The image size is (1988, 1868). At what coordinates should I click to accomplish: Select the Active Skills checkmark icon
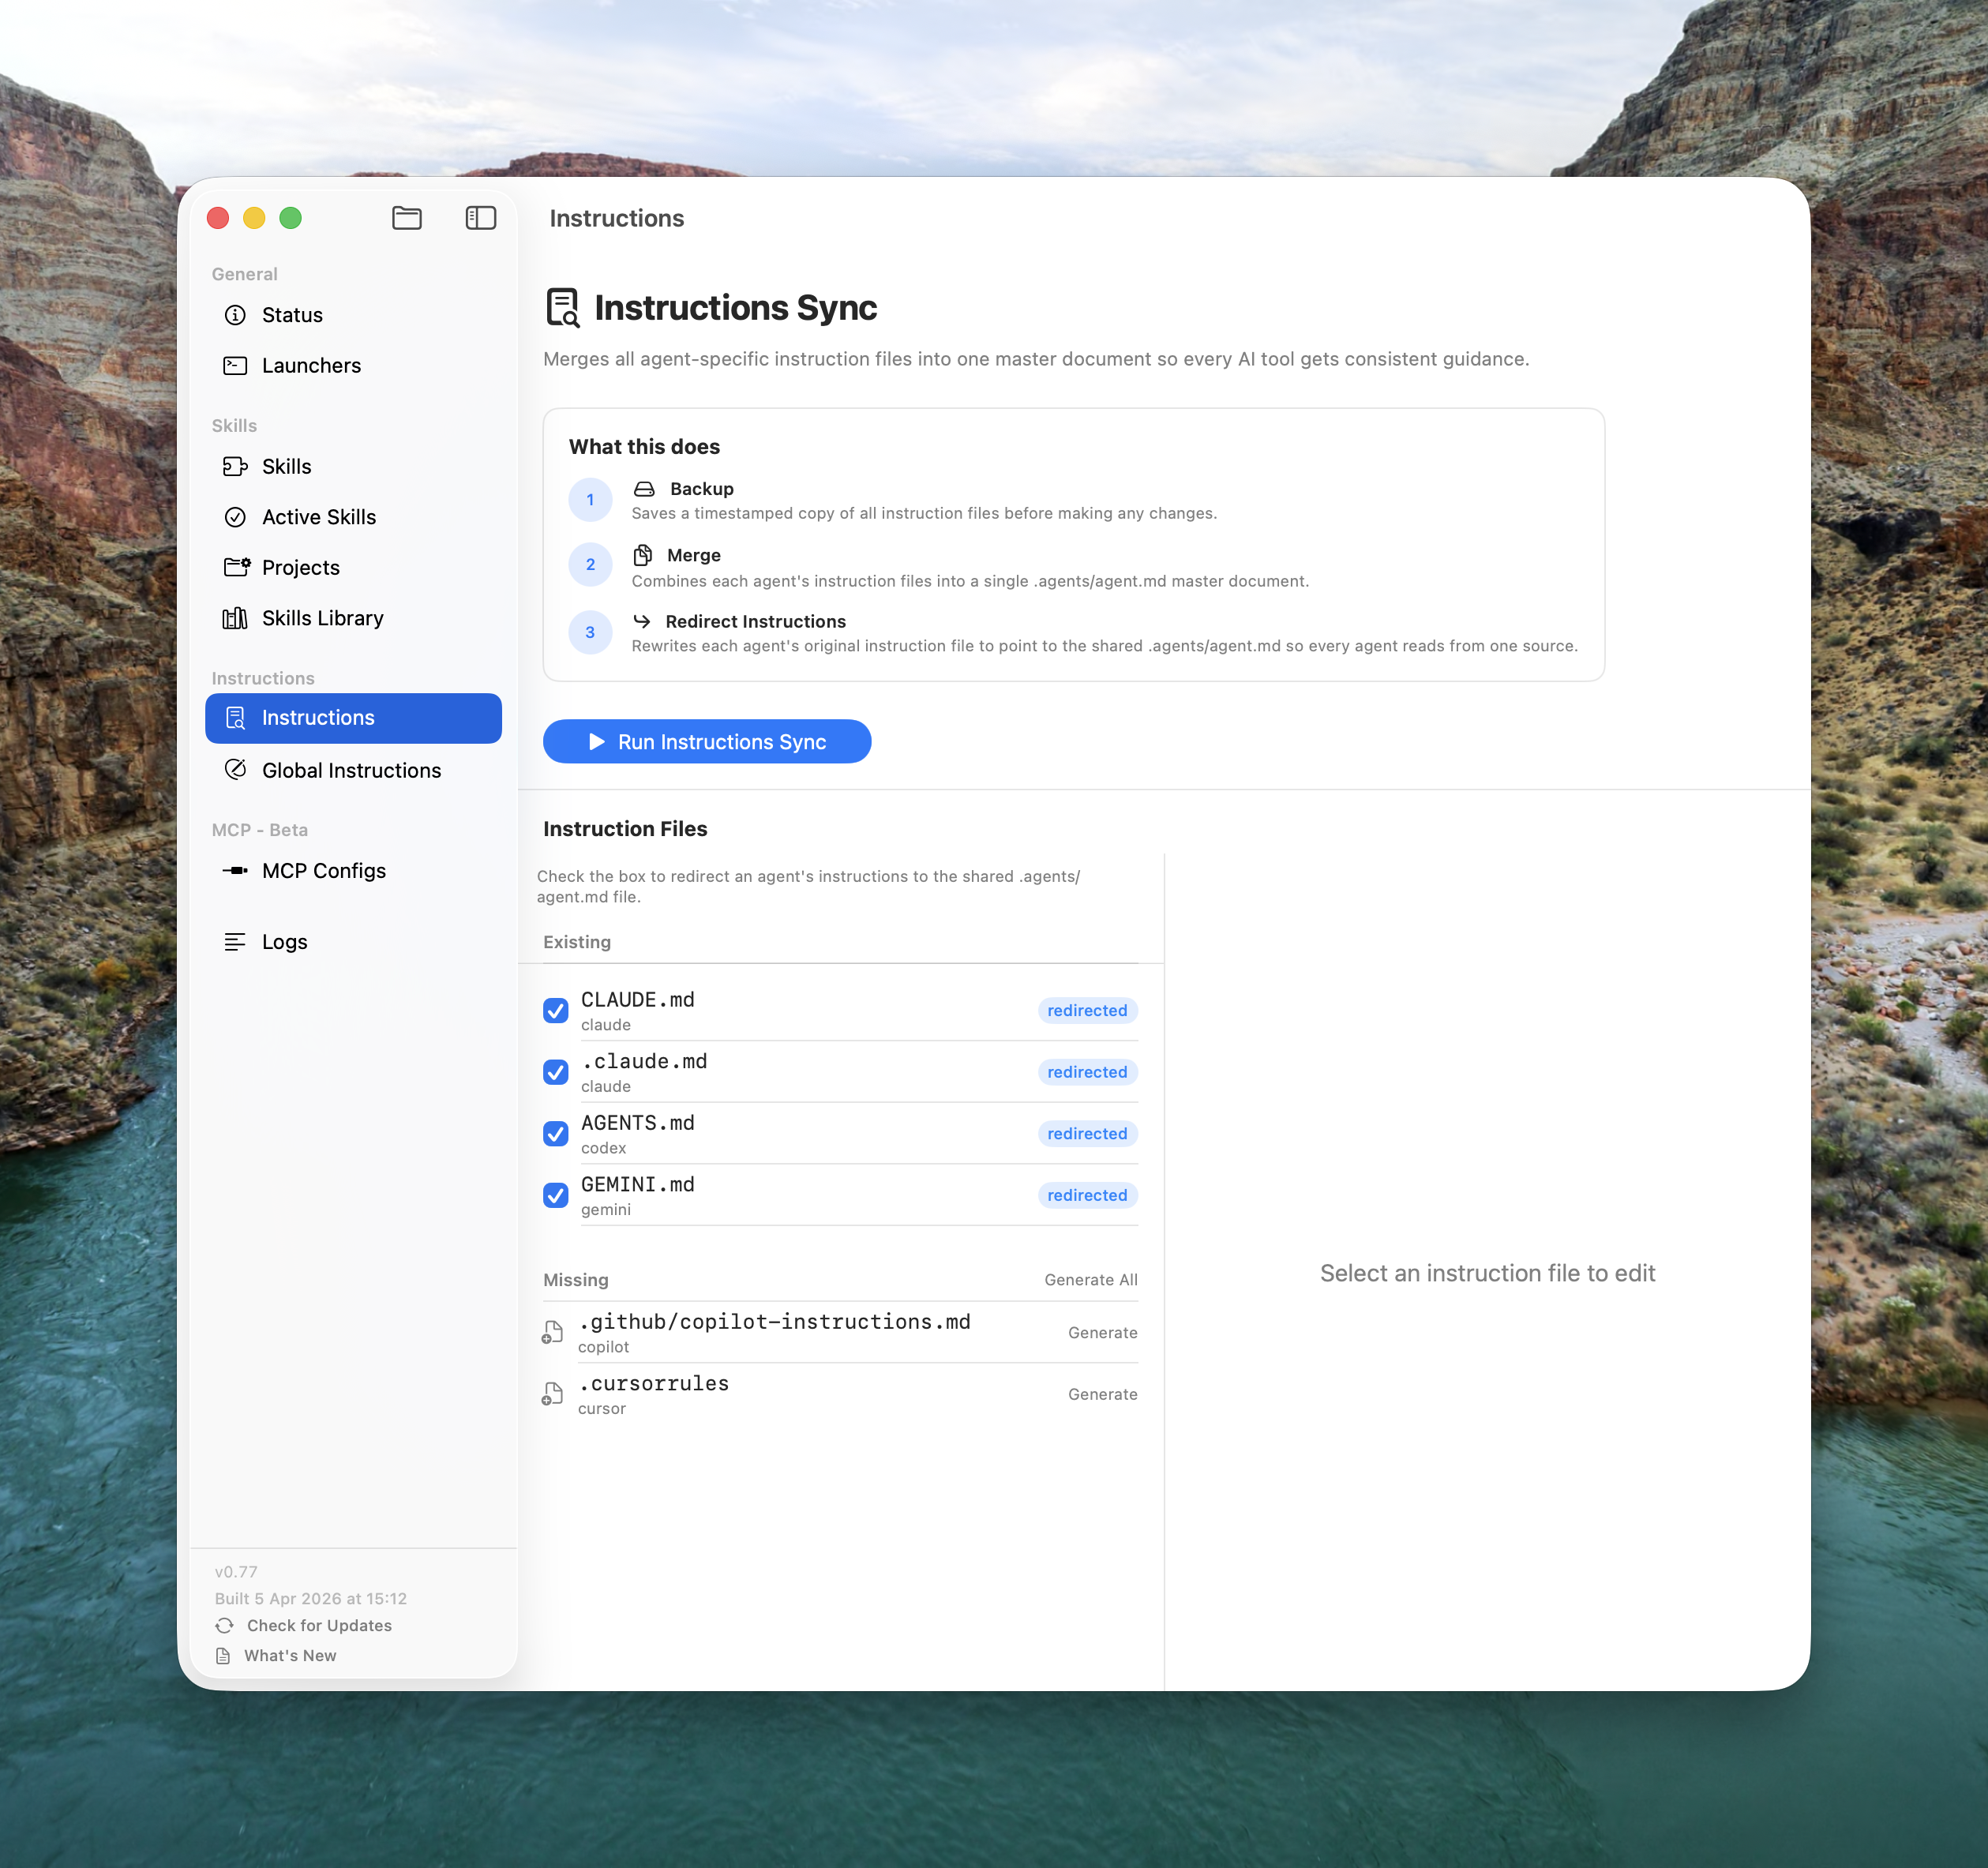(235, 517)
